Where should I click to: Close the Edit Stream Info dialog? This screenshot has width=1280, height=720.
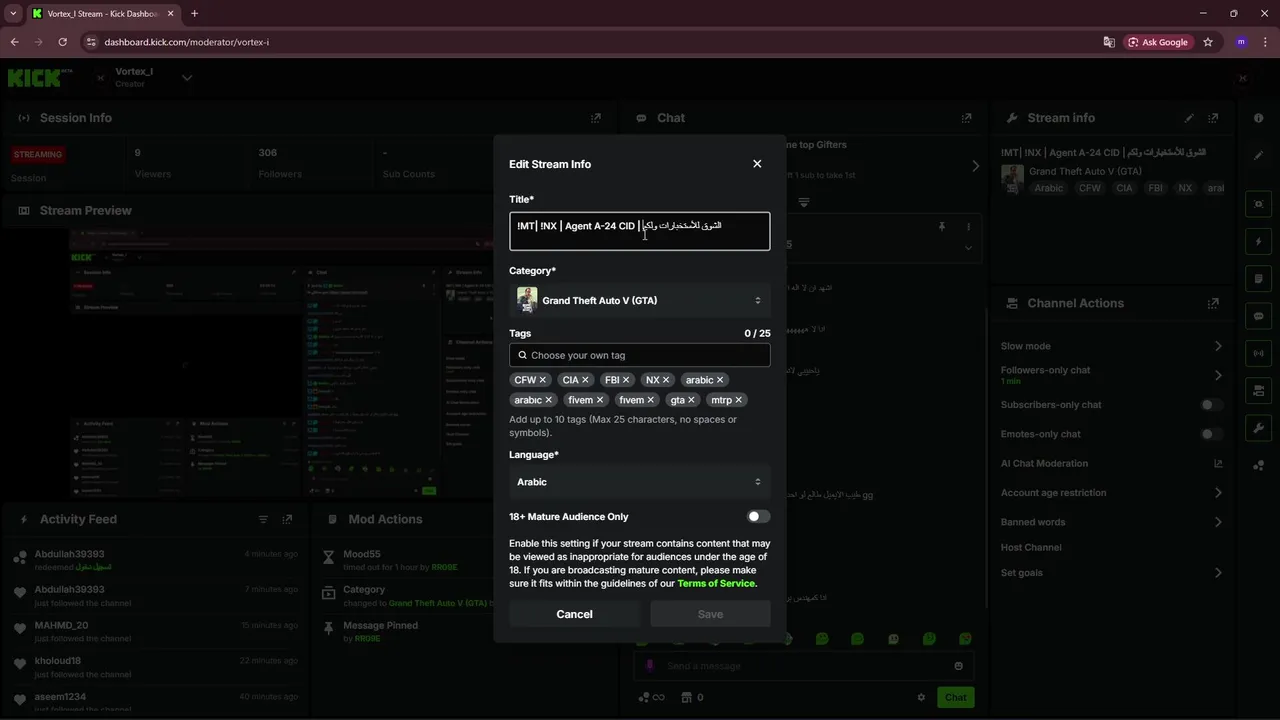[x=757, y=164]
